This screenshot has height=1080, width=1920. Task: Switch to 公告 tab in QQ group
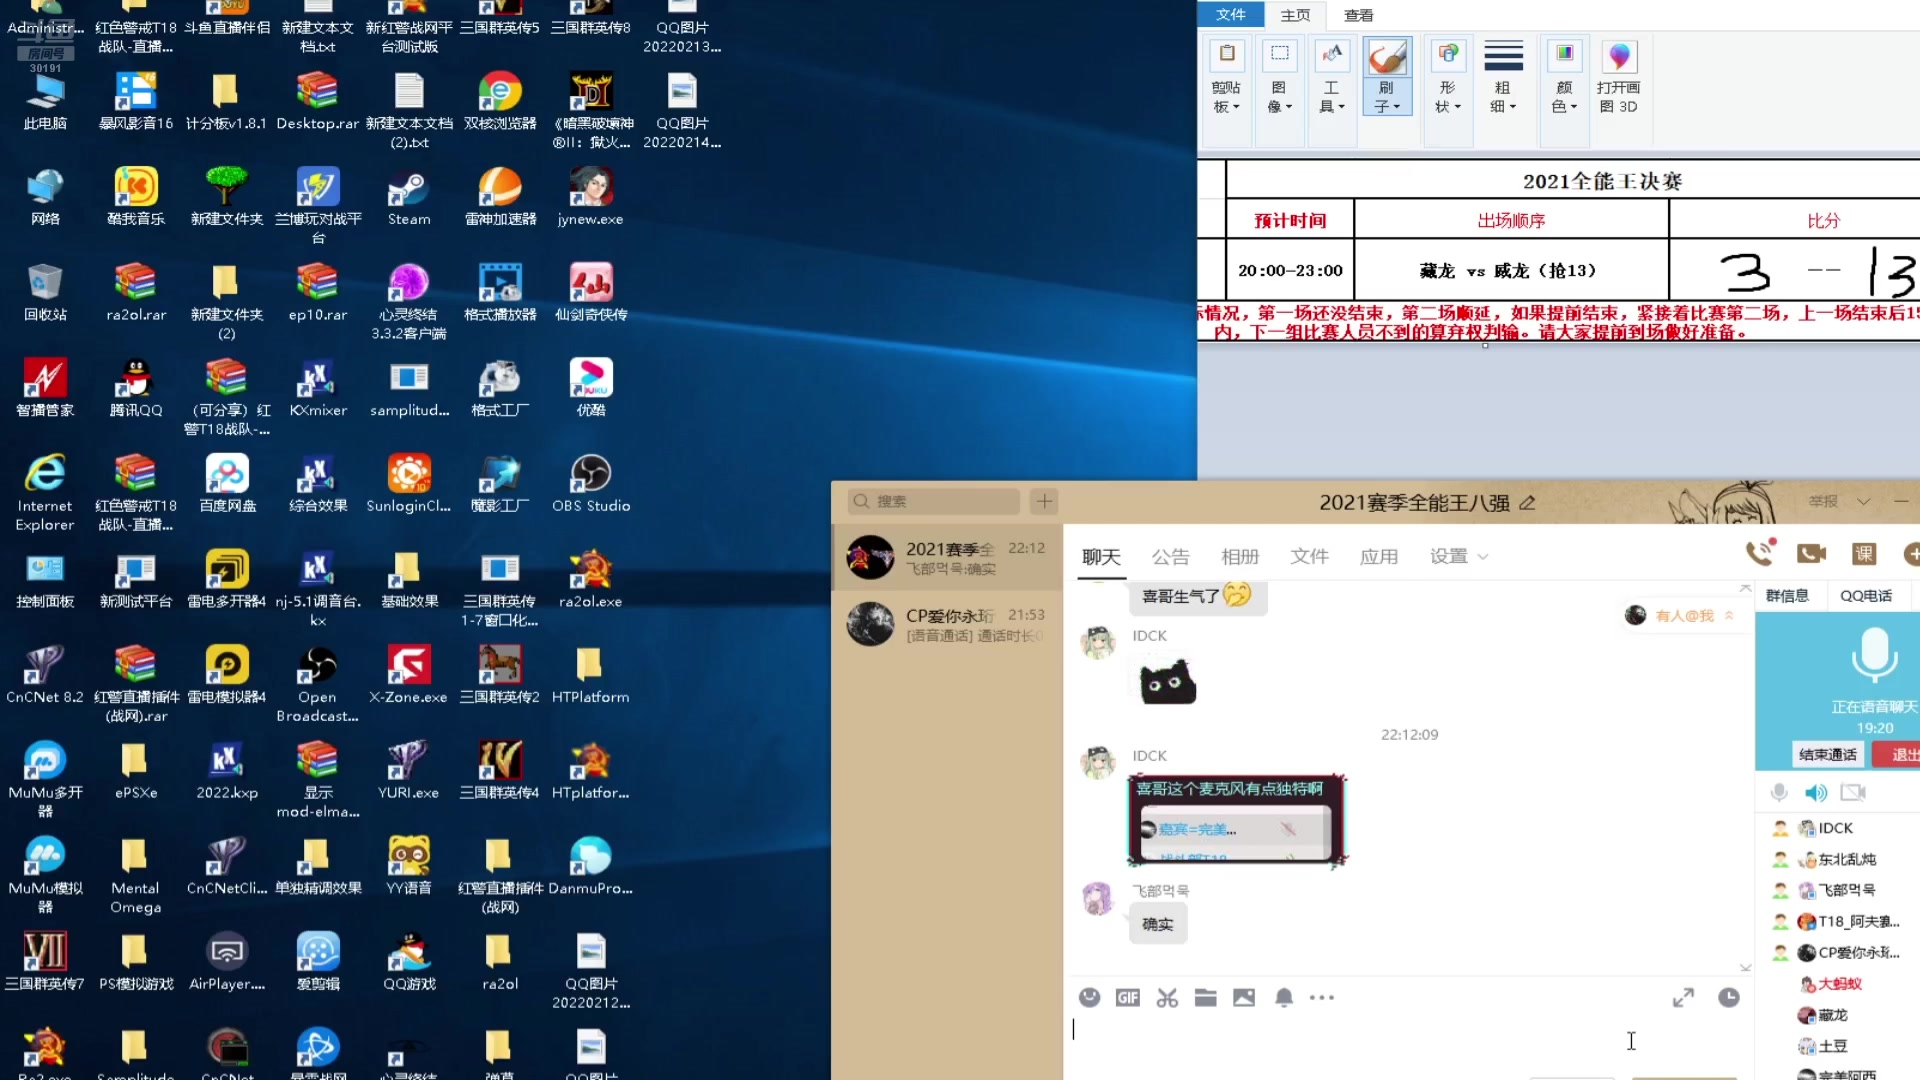(1170, 556)
